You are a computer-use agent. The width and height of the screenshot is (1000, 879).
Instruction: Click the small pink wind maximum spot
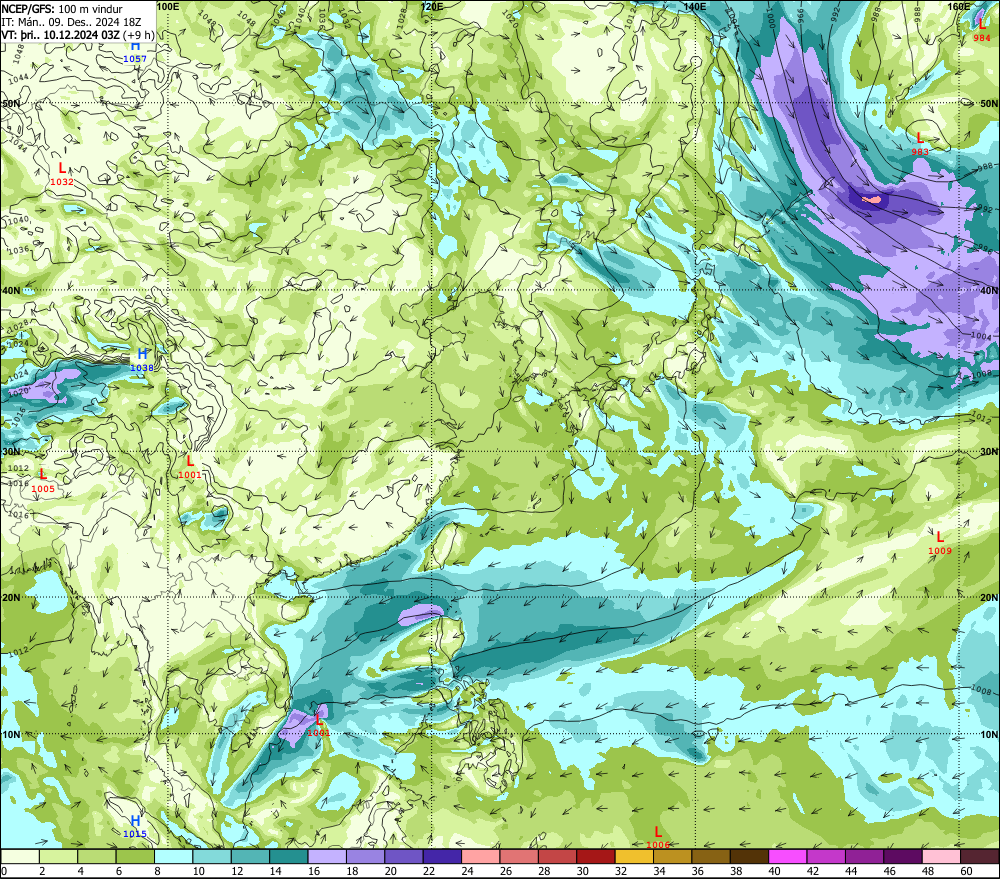(x=872, y=200)
